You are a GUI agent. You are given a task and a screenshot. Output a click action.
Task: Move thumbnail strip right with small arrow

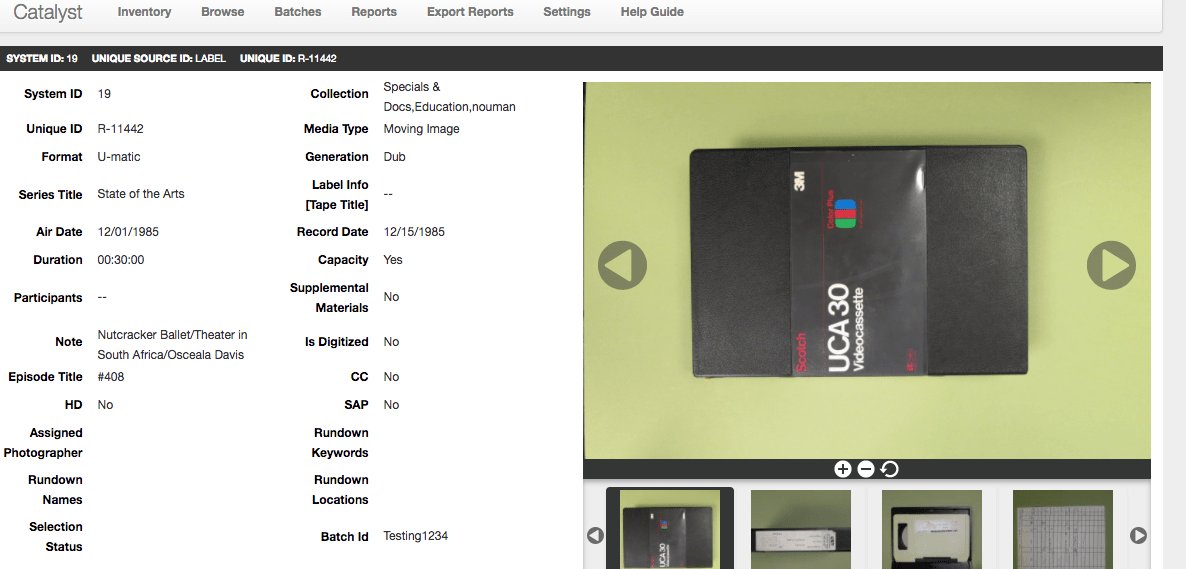pyautogui.click(x=1138, y=535)
